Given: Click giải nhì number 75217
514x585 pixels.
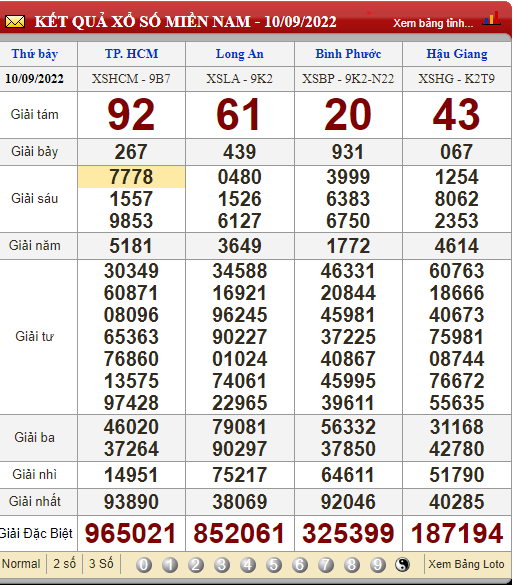Looking at the screenshot, I should (240, 475).
